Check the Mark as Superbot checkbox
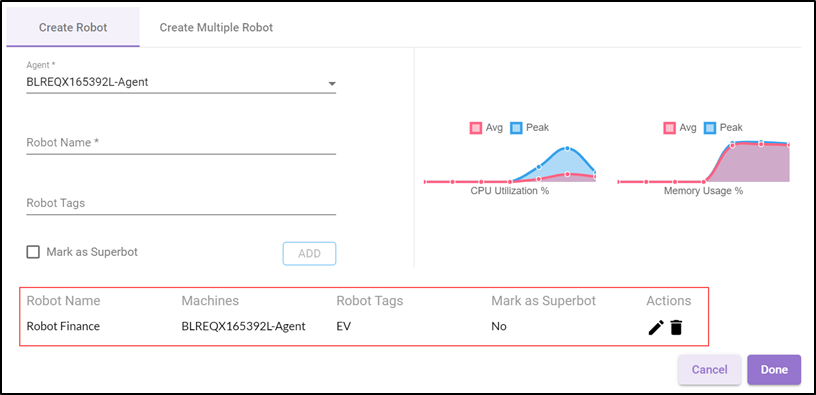This screenshot has width=816, height=395. (x=33, y=252)
